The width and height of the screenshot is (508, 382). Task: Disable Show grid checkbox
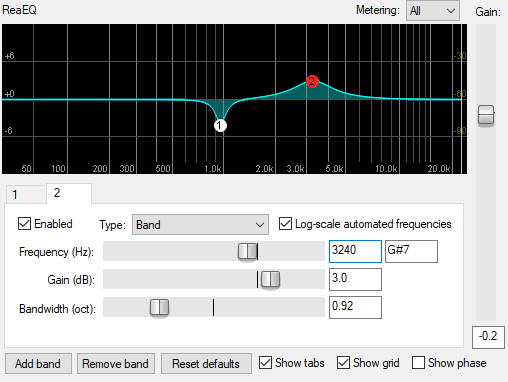pos(343,363)
